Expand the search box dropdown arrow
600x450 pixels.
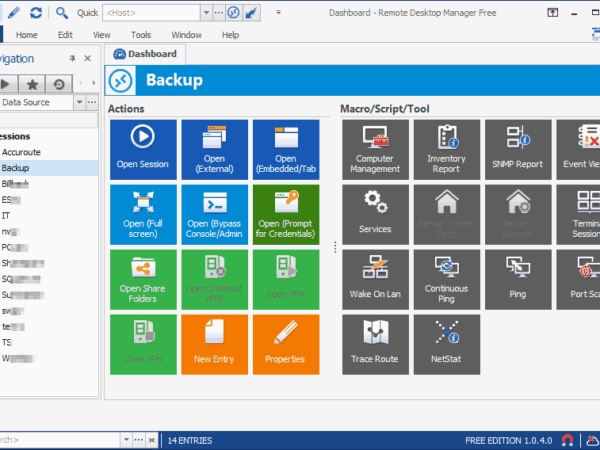pyautogui.click(x=126, y=440)
